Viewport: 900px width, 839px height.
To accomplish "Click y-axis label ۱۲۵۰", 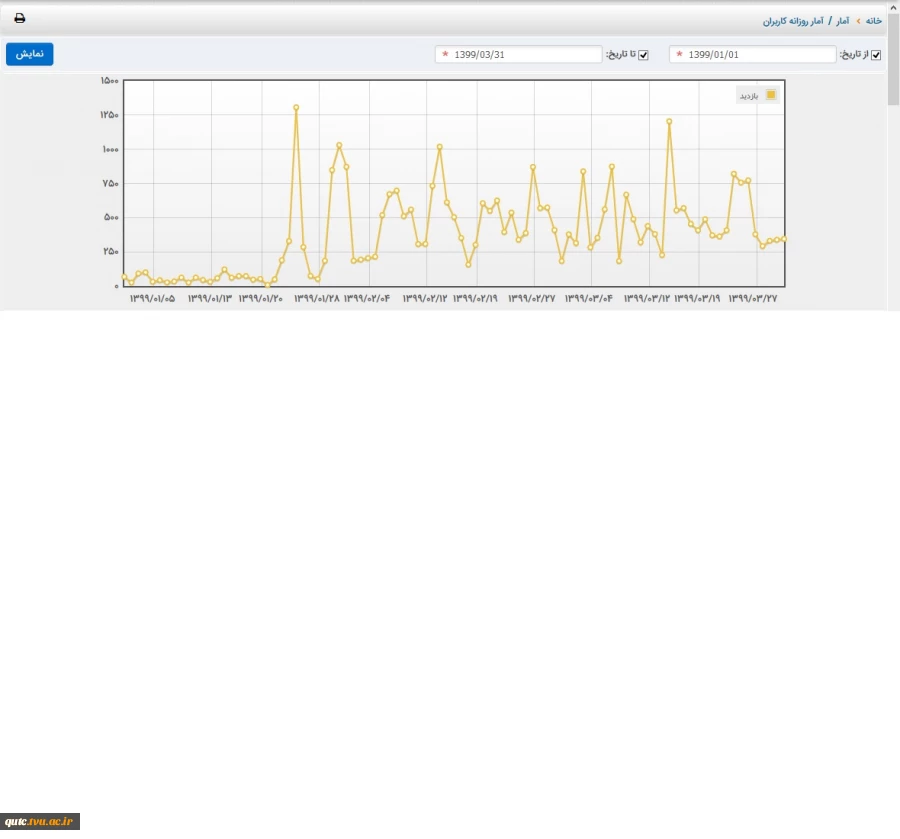I will (110, 115).
